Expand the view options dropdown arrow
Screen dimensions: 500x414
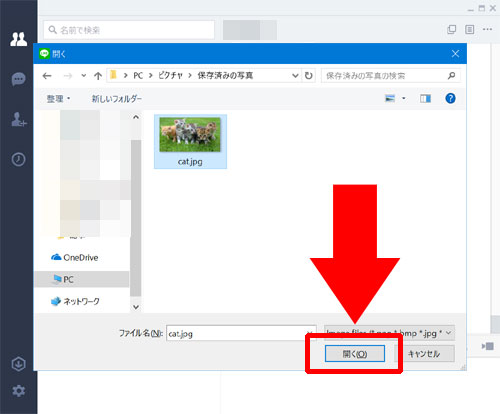[x=404, y=98]
